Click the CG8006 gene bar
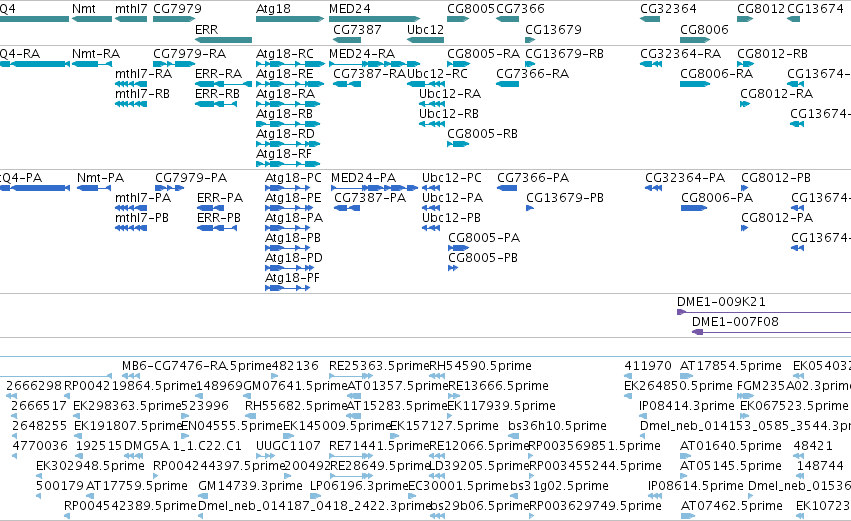 695,40
